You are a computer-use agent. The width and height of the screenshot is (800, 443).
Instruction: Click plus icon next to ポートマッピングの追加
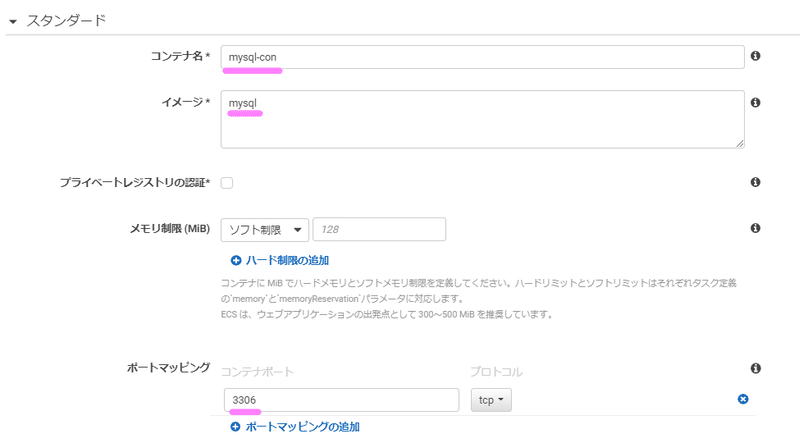click(x=236, y=427)
